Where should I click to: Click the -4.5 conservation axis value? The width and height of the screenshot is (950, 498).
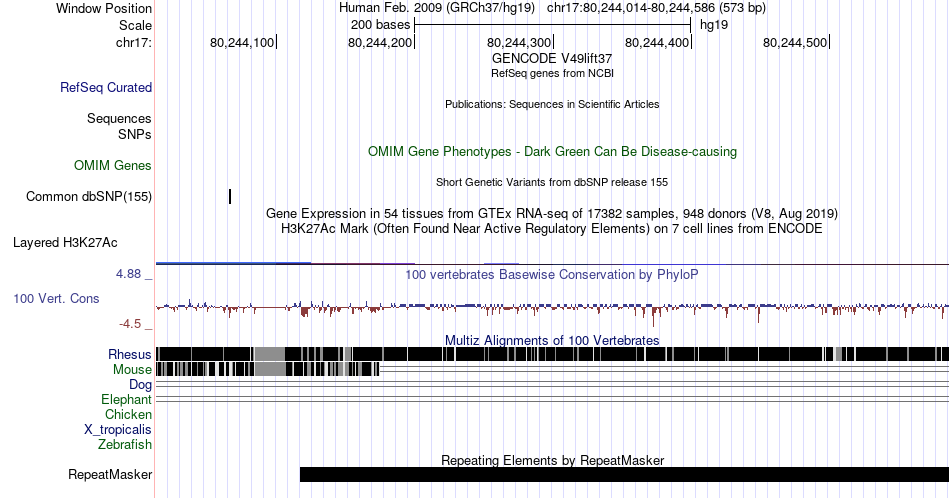pos(130,324)
